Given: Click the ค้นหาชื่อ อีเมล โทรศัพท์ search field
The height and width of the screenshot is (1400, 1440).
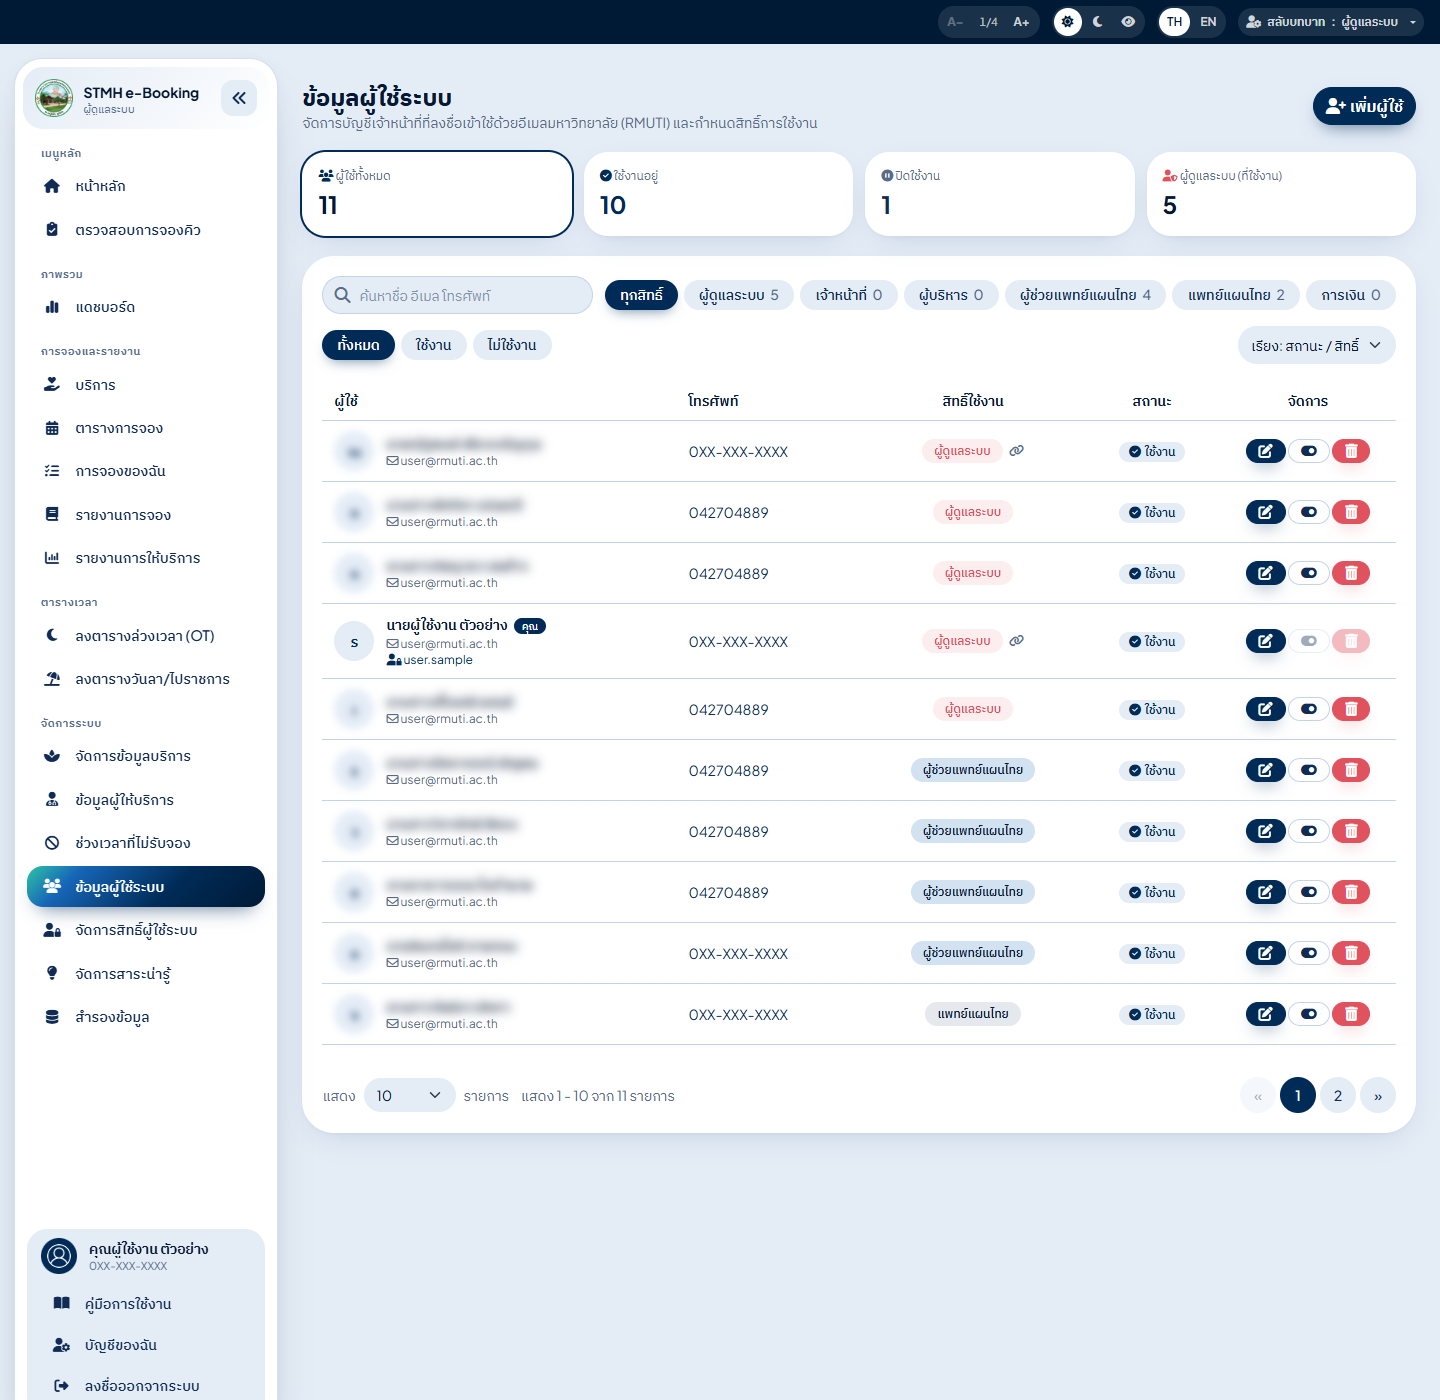Looking at the screenshot, I should pos(457,295).
